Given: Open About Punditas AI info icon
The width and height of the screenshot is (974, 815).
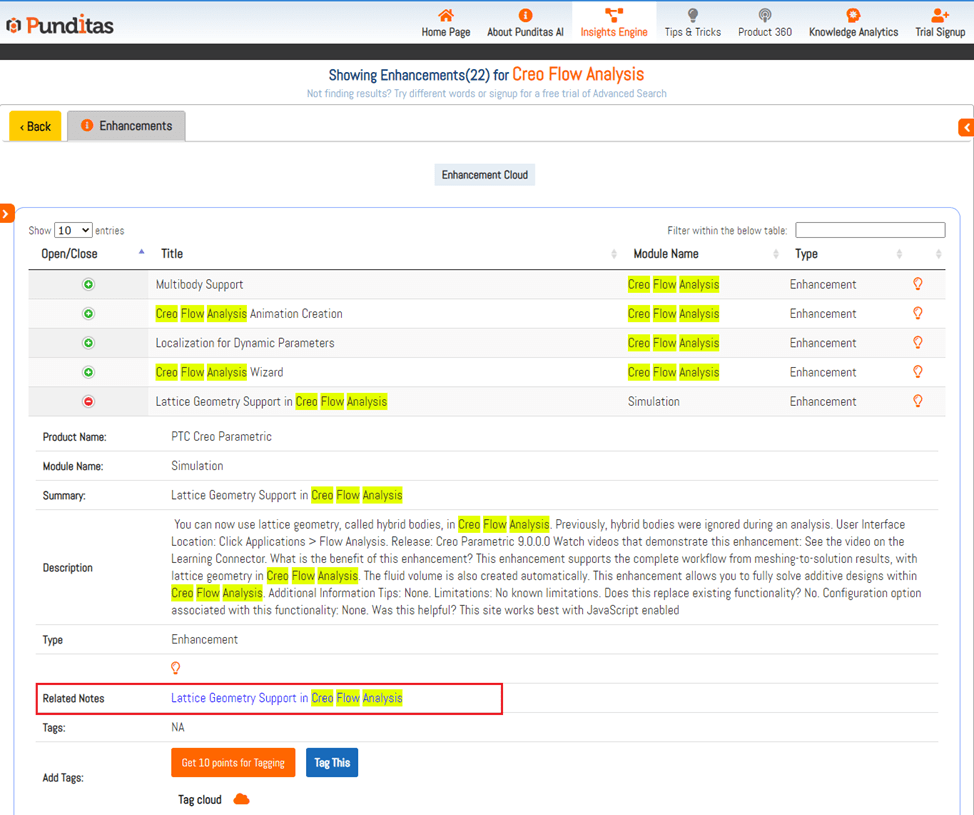Looking at the screenshot, I should tap(525, 15).
